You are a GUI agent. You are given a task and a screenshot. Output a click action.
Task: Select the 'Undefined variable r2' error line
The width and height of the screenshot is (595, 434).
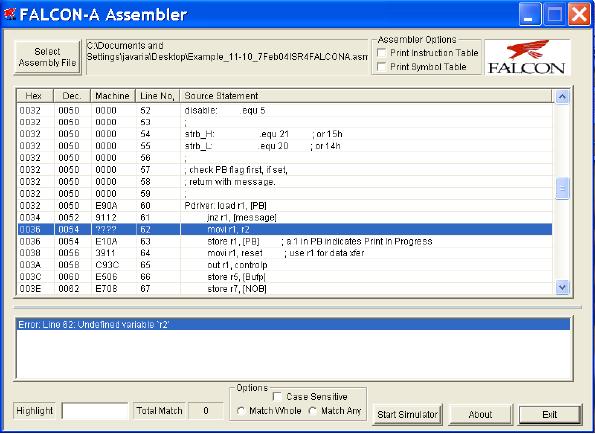tap(293, 325)
